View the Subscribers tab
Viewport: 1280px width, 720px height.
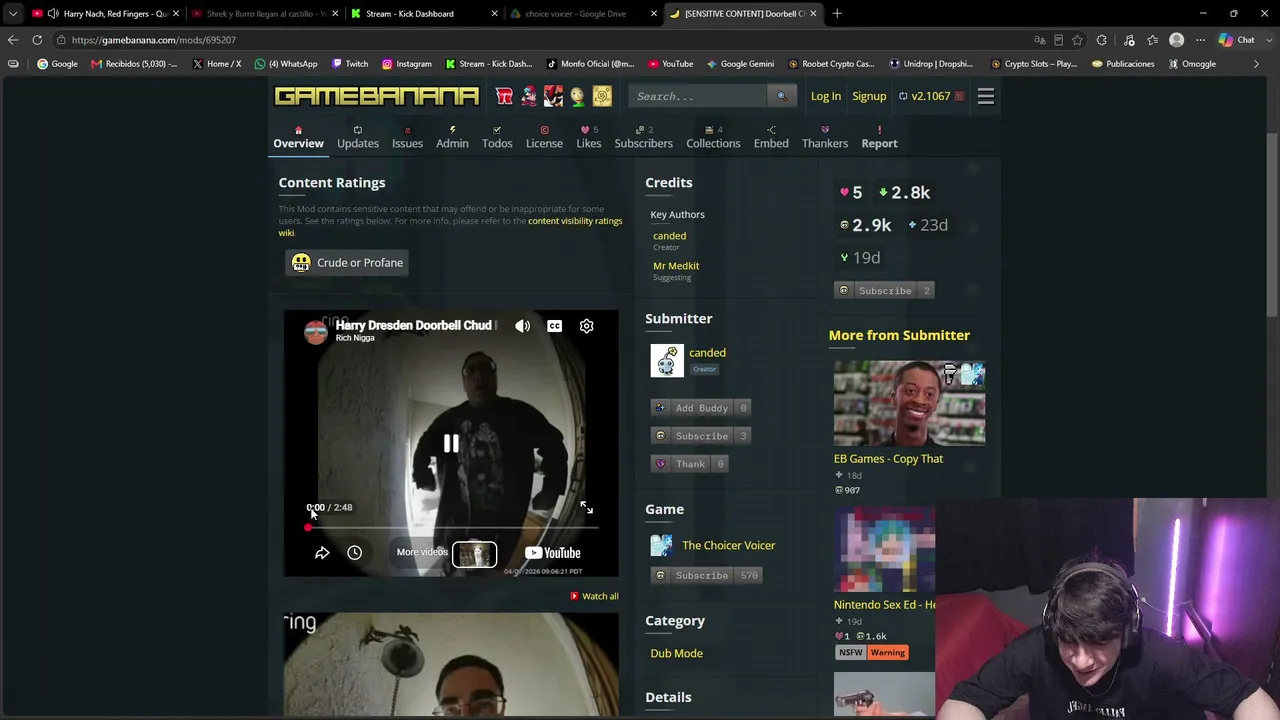pyautogui.click(x=643, y=137)
